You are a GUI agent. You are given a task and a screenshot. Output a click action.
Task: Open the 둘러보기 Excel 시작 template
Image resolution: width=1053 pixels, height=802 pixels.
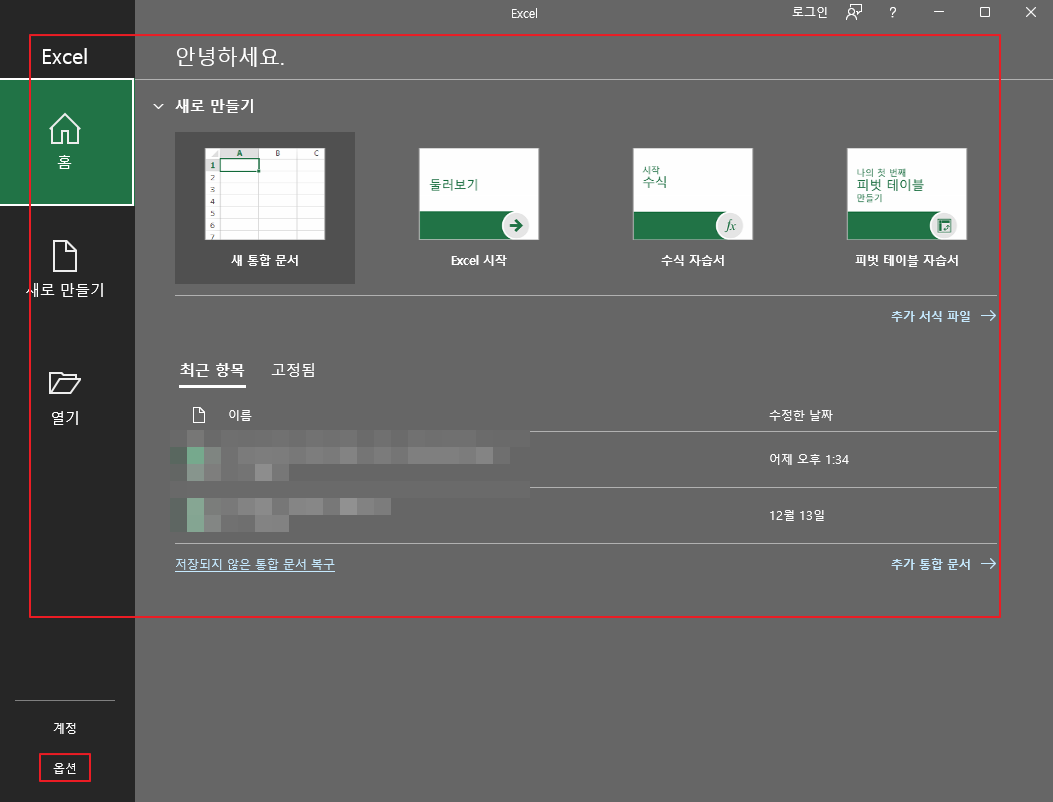[479, 208]
